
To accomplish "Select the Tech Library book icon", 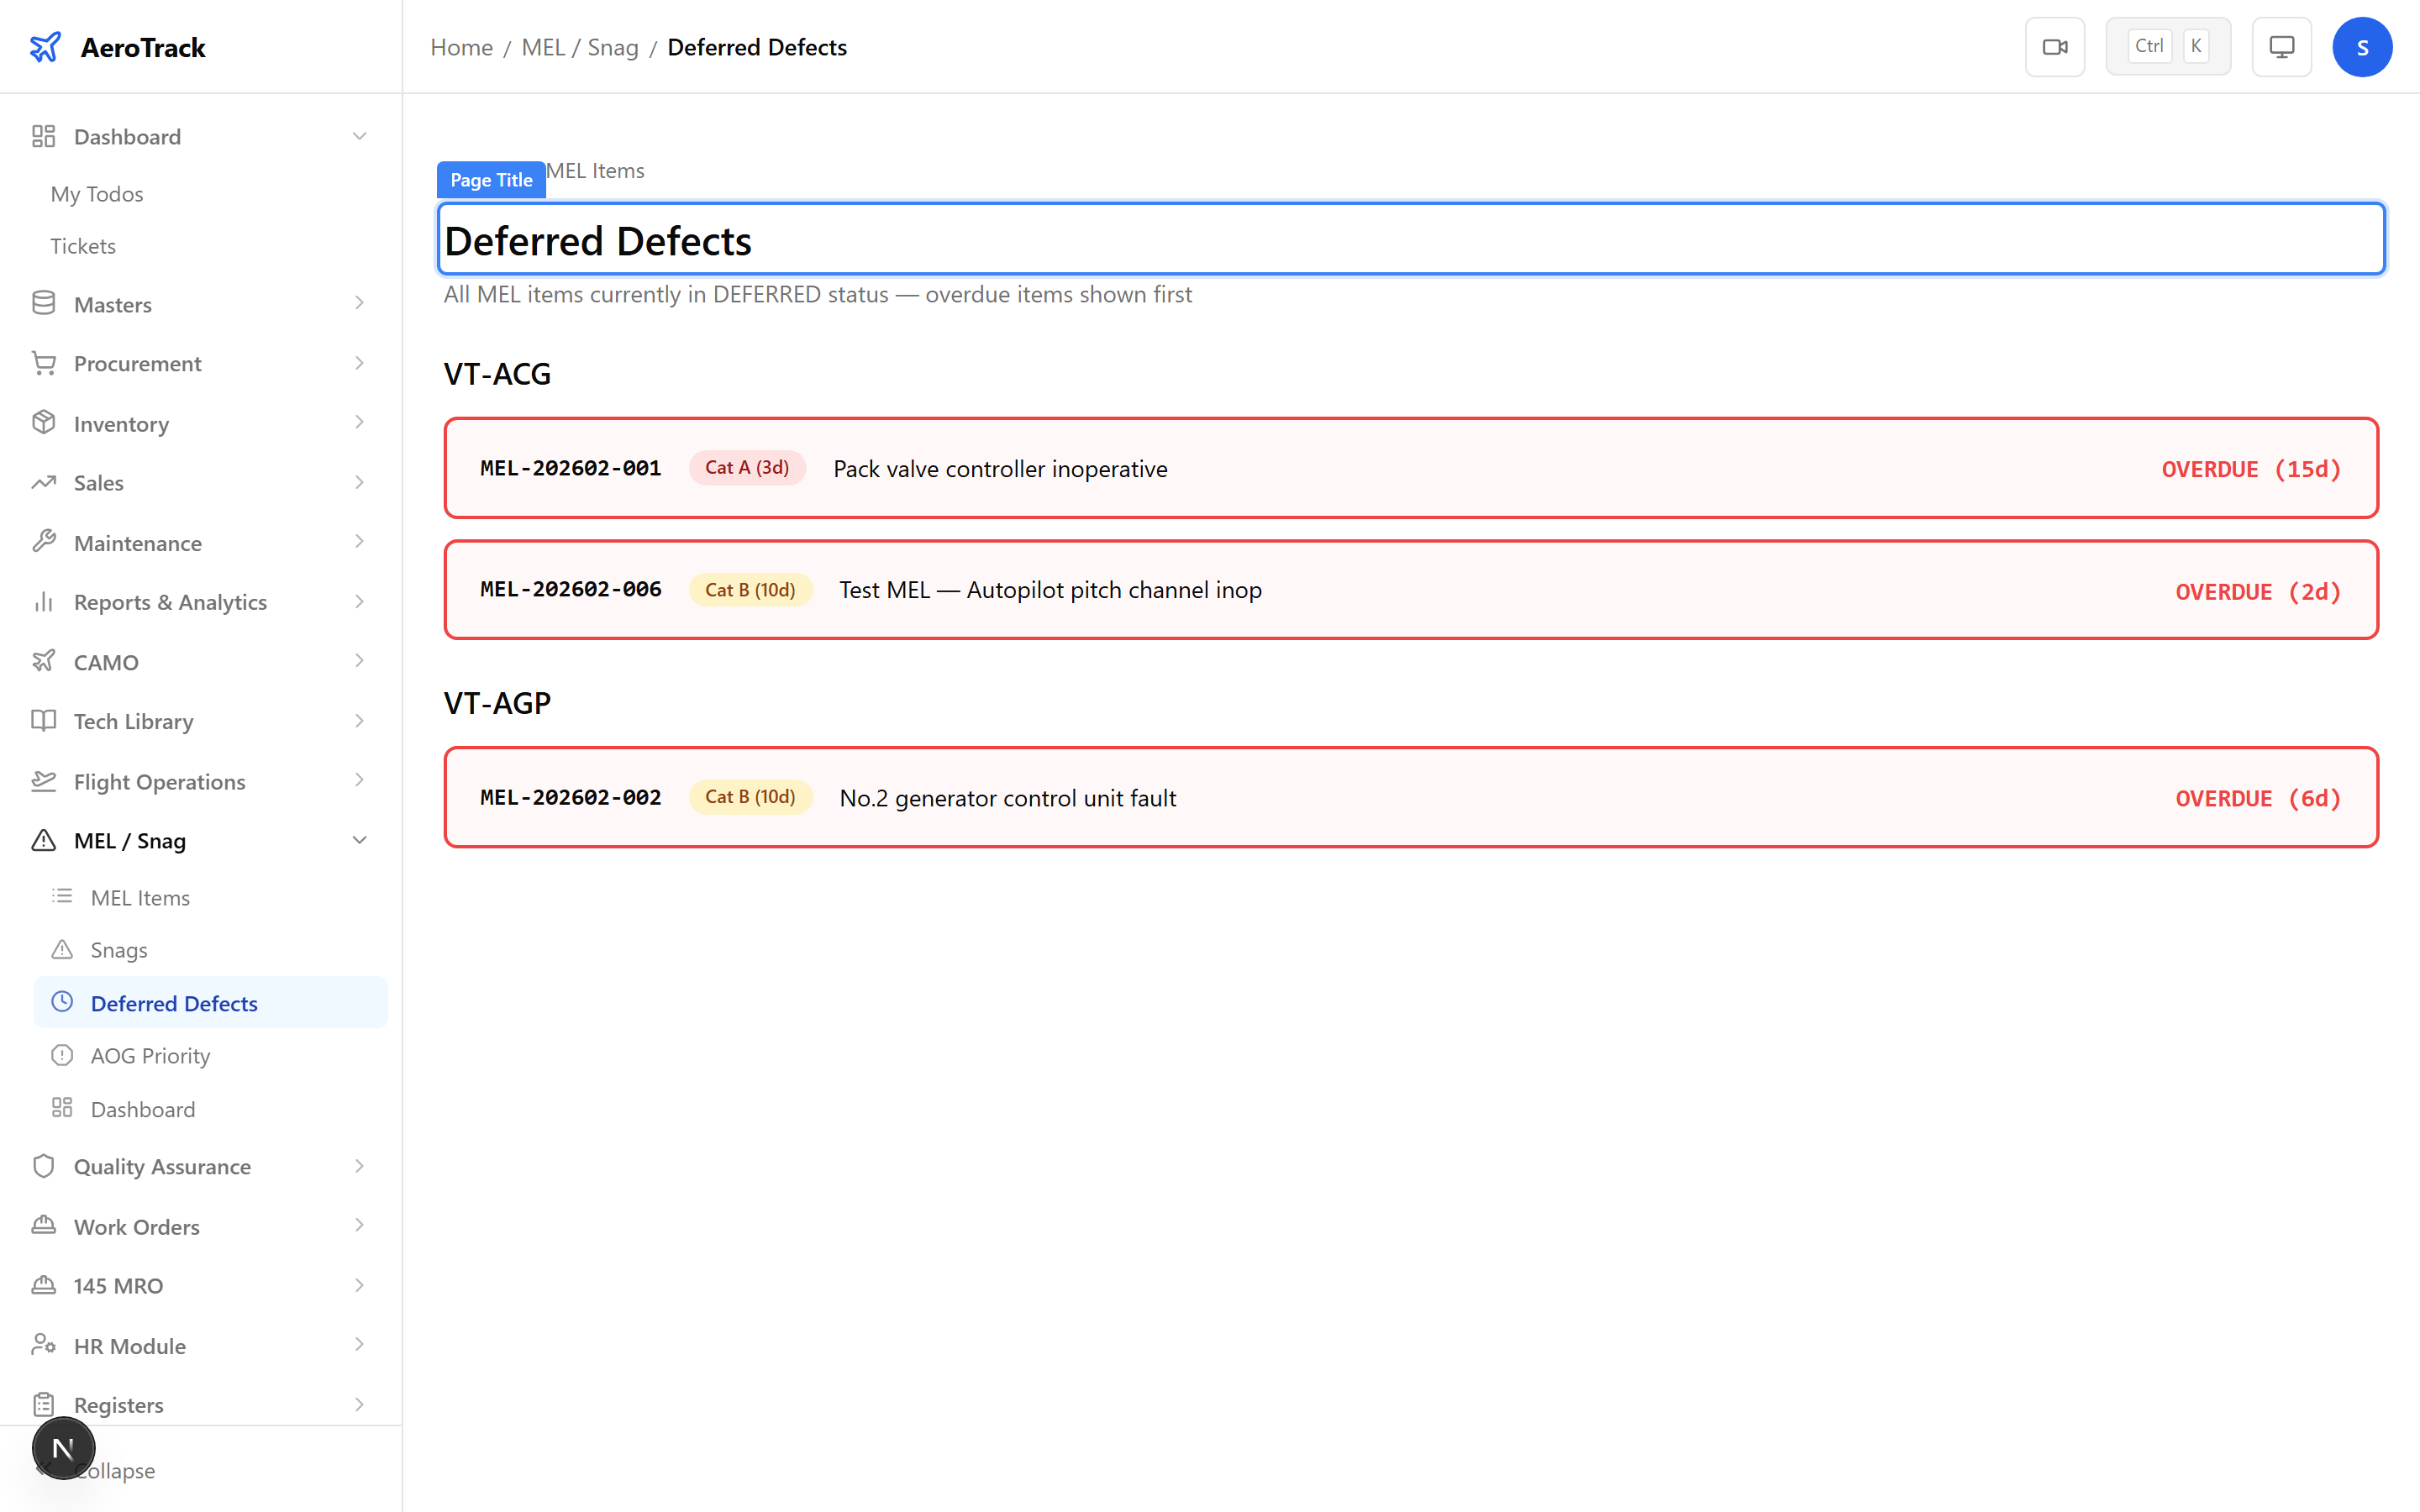I will point(44,720).
